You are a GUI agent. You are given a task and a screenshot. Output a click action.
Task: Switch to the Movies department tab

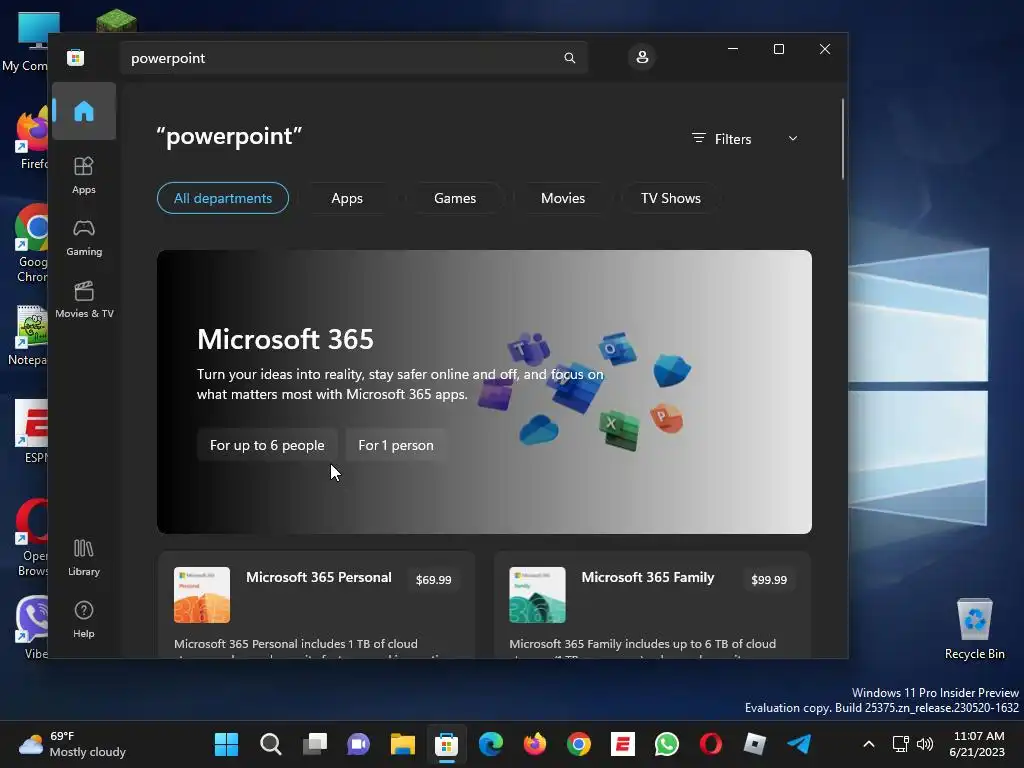tap(562, 198)
